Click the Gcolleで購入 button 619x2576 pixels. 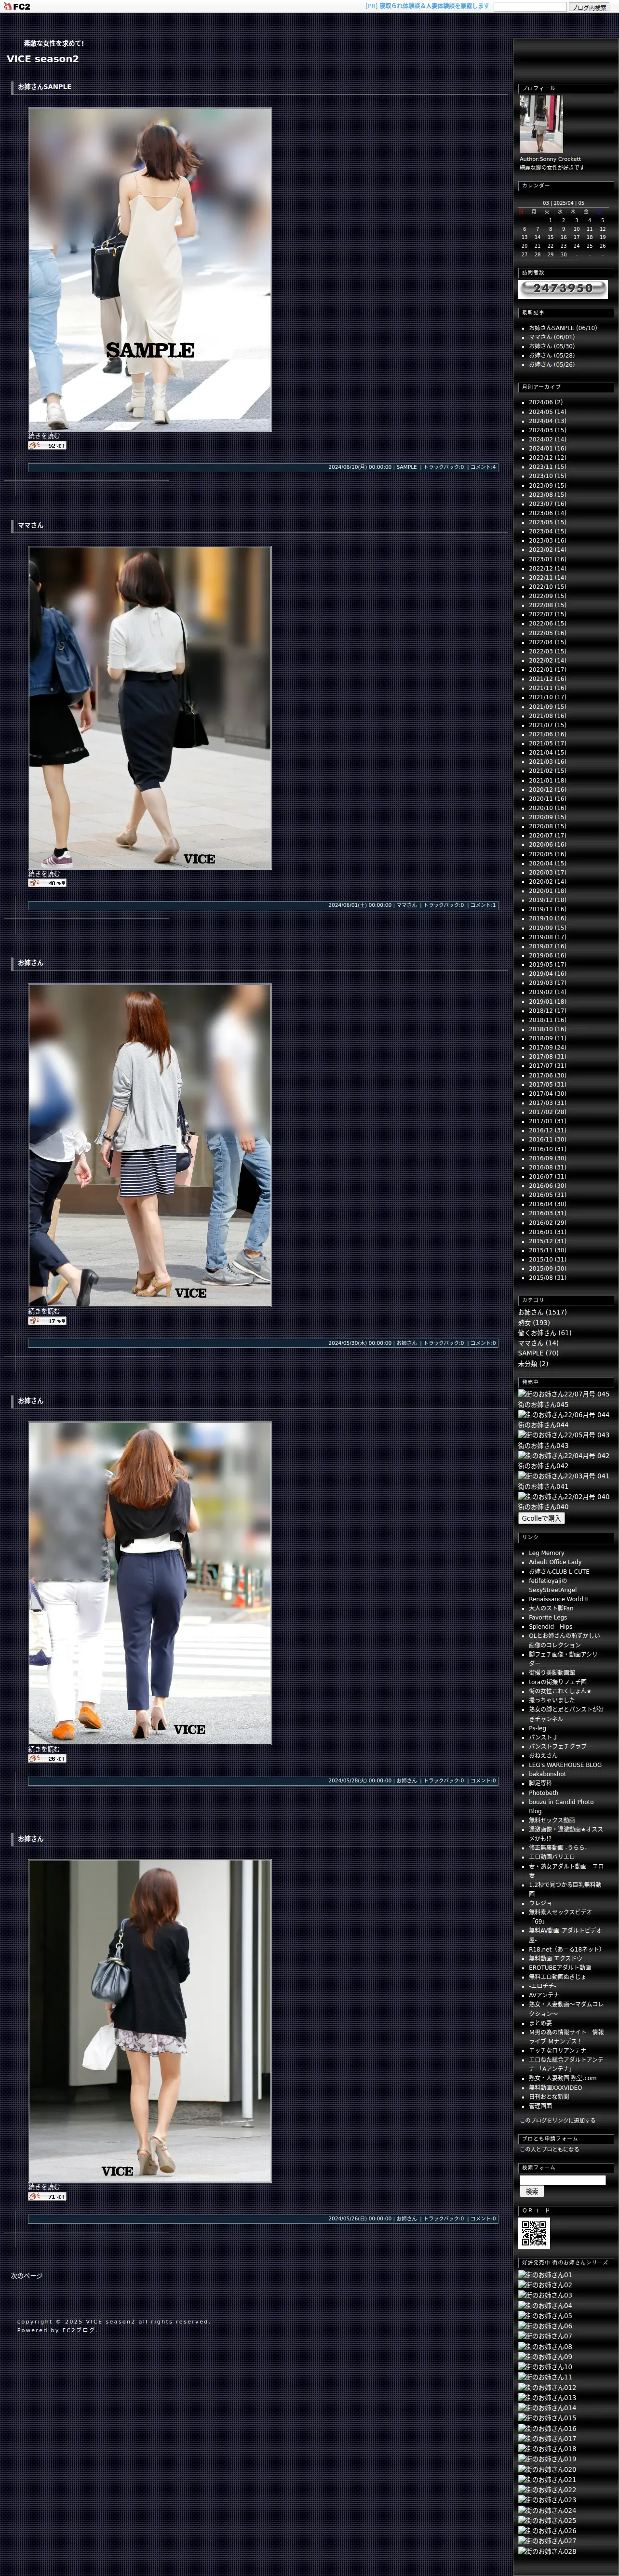(542, 1518)
